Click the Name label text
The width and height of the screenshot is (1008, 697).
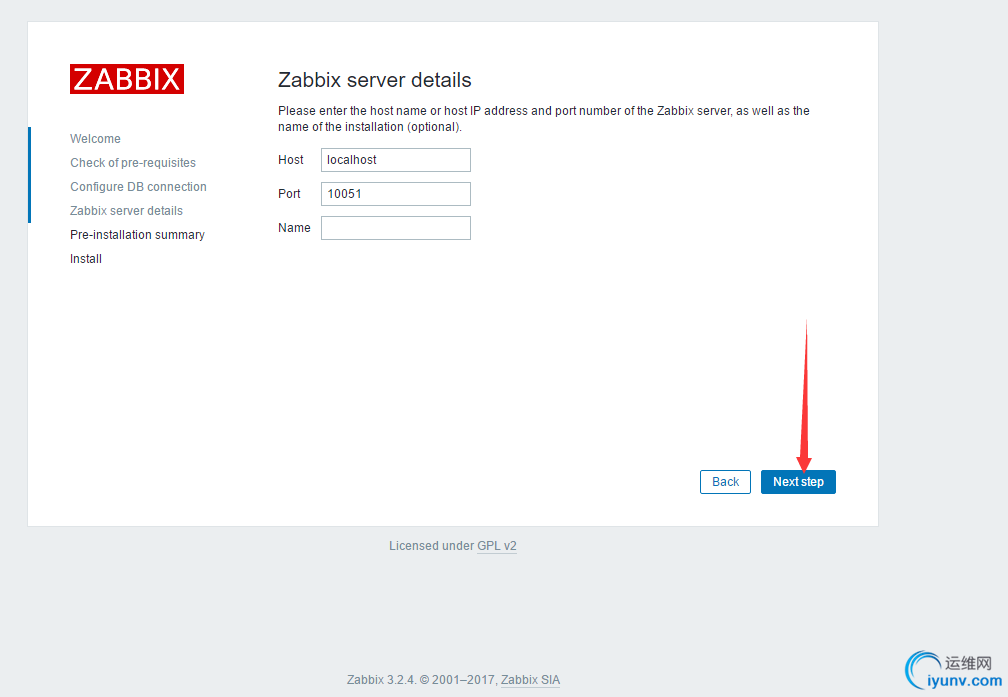coord(294,228)
